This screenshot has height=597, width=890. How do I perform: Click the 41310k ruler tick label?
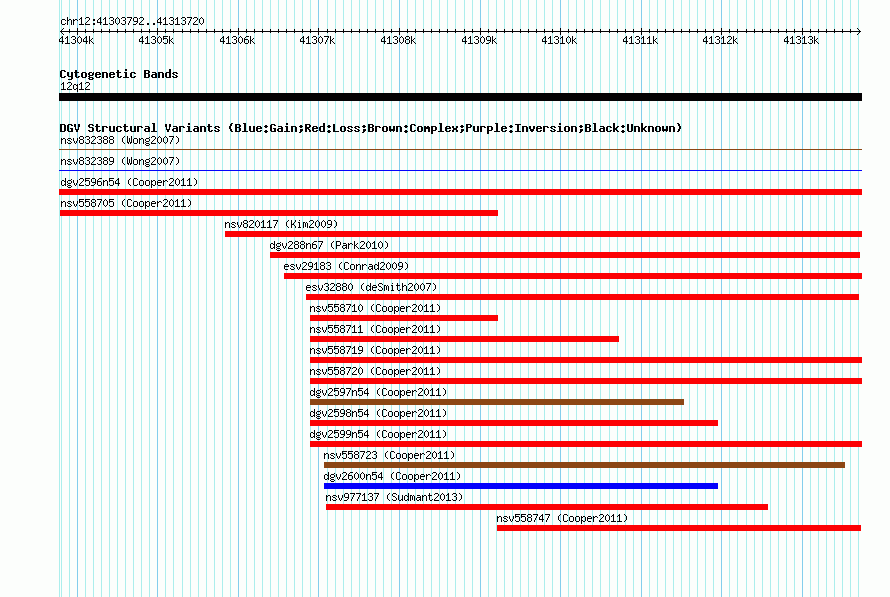coord(559,40)
